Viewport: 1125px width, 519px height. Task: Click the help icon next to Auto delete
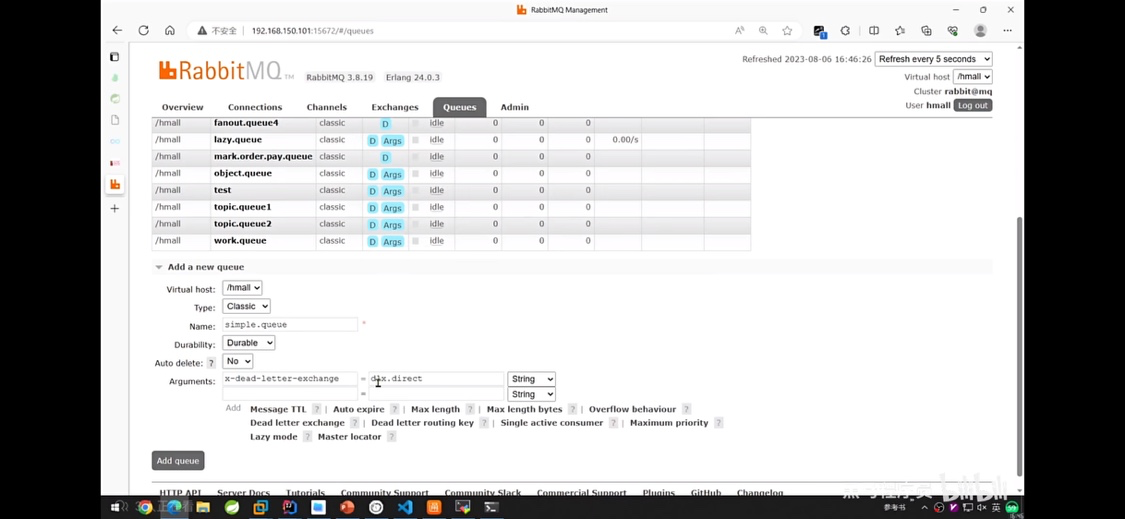211,363
